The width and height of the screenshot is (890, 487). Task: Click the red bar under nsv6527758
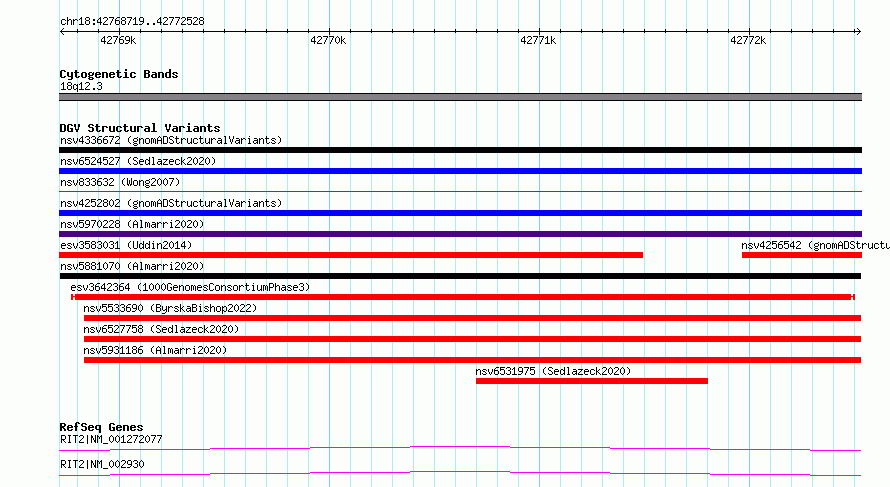click(472, 339)
